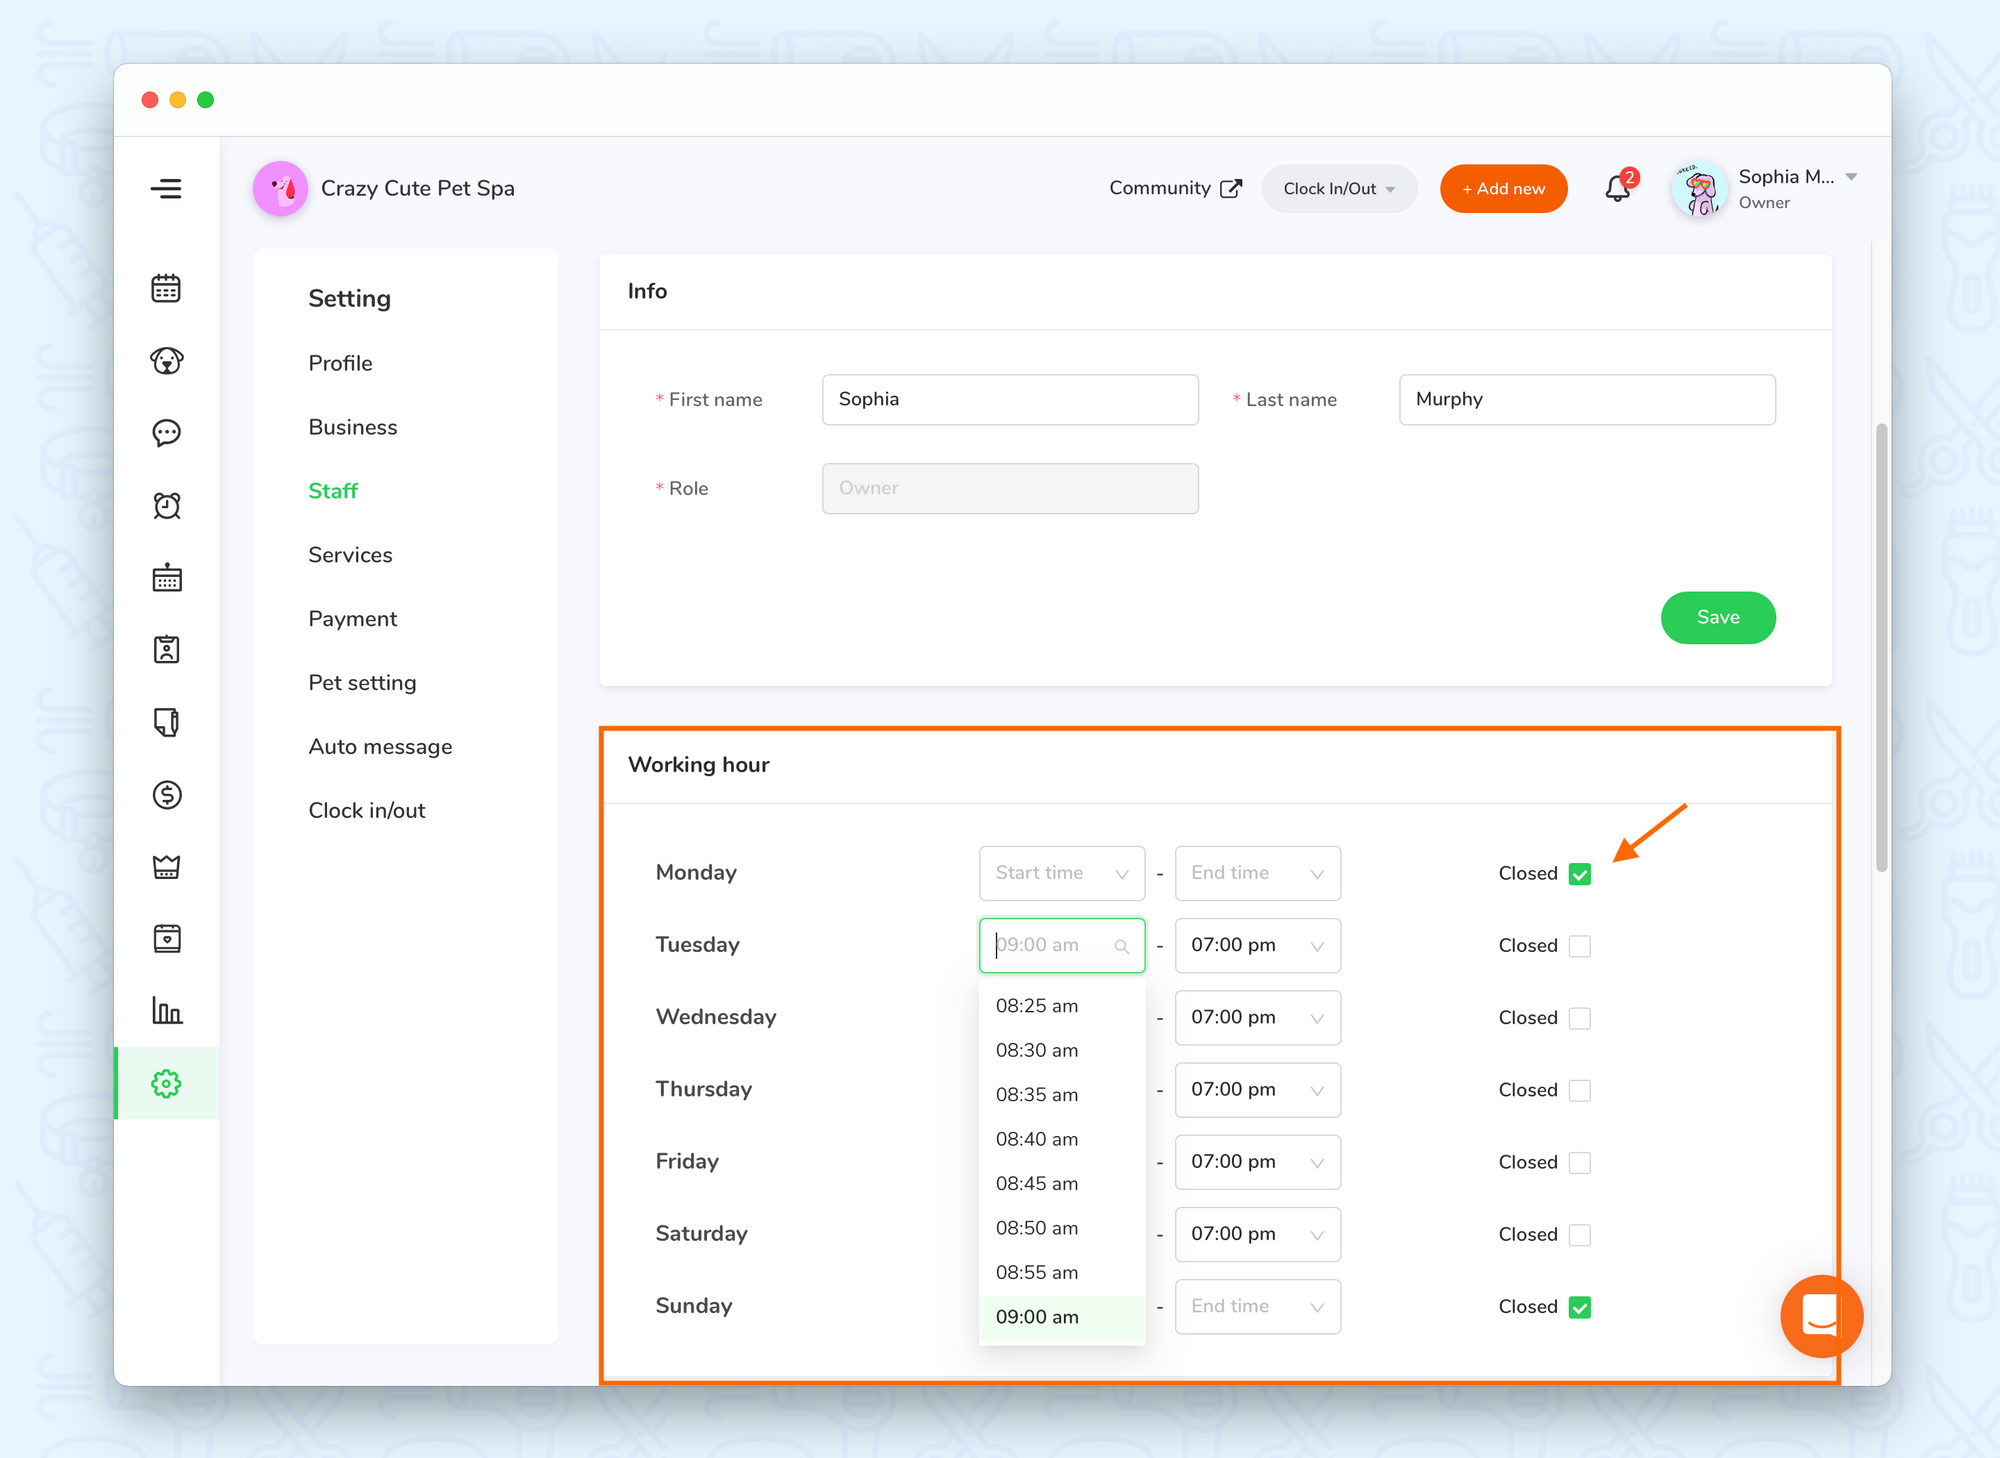Go to Profile settings

[340, 363]
